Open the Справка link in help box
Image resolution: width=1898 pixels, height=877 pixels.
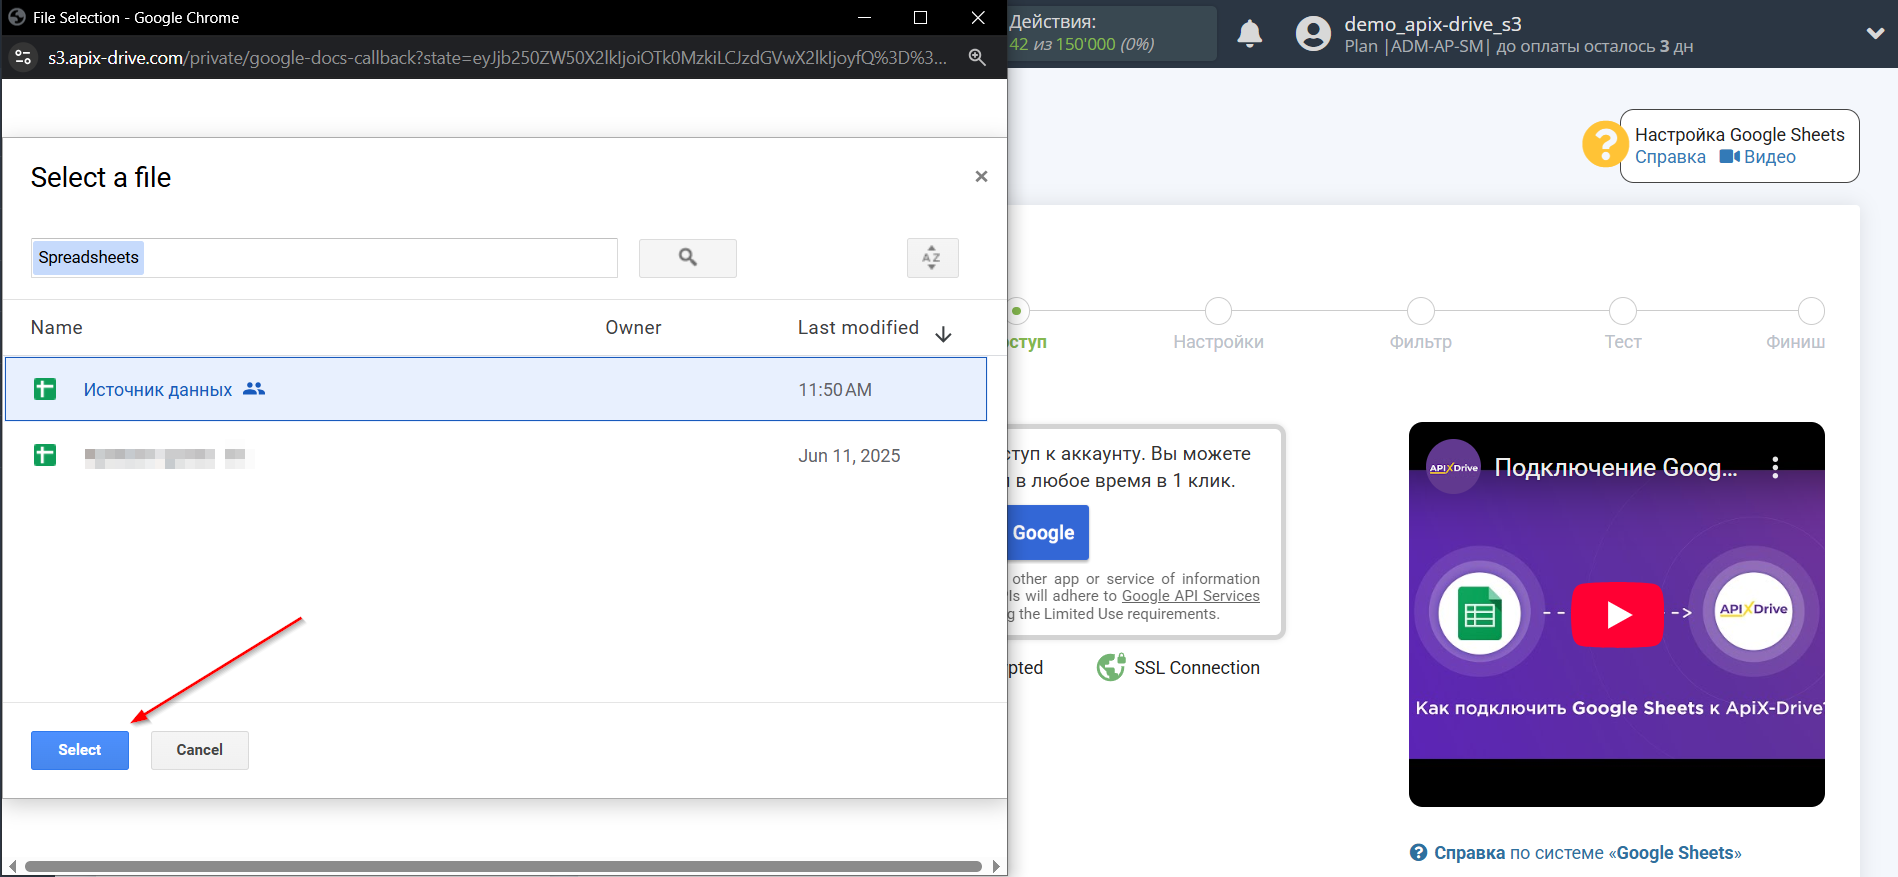click(1670, 157)
